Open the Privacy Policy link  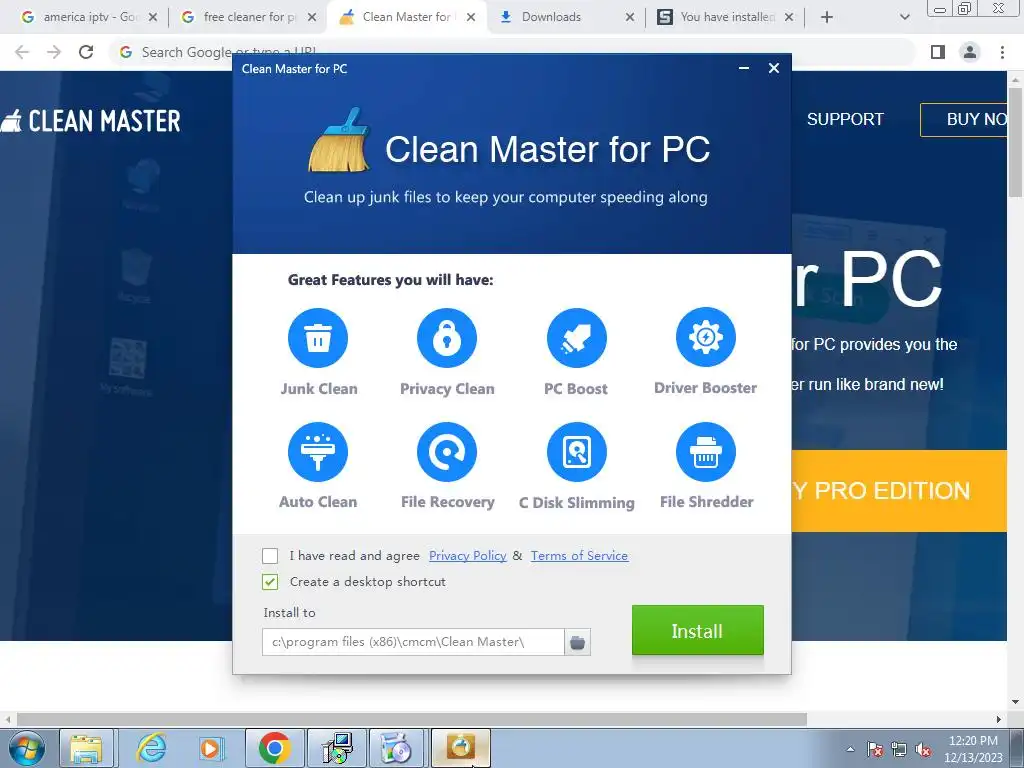(x=468, y=556)
